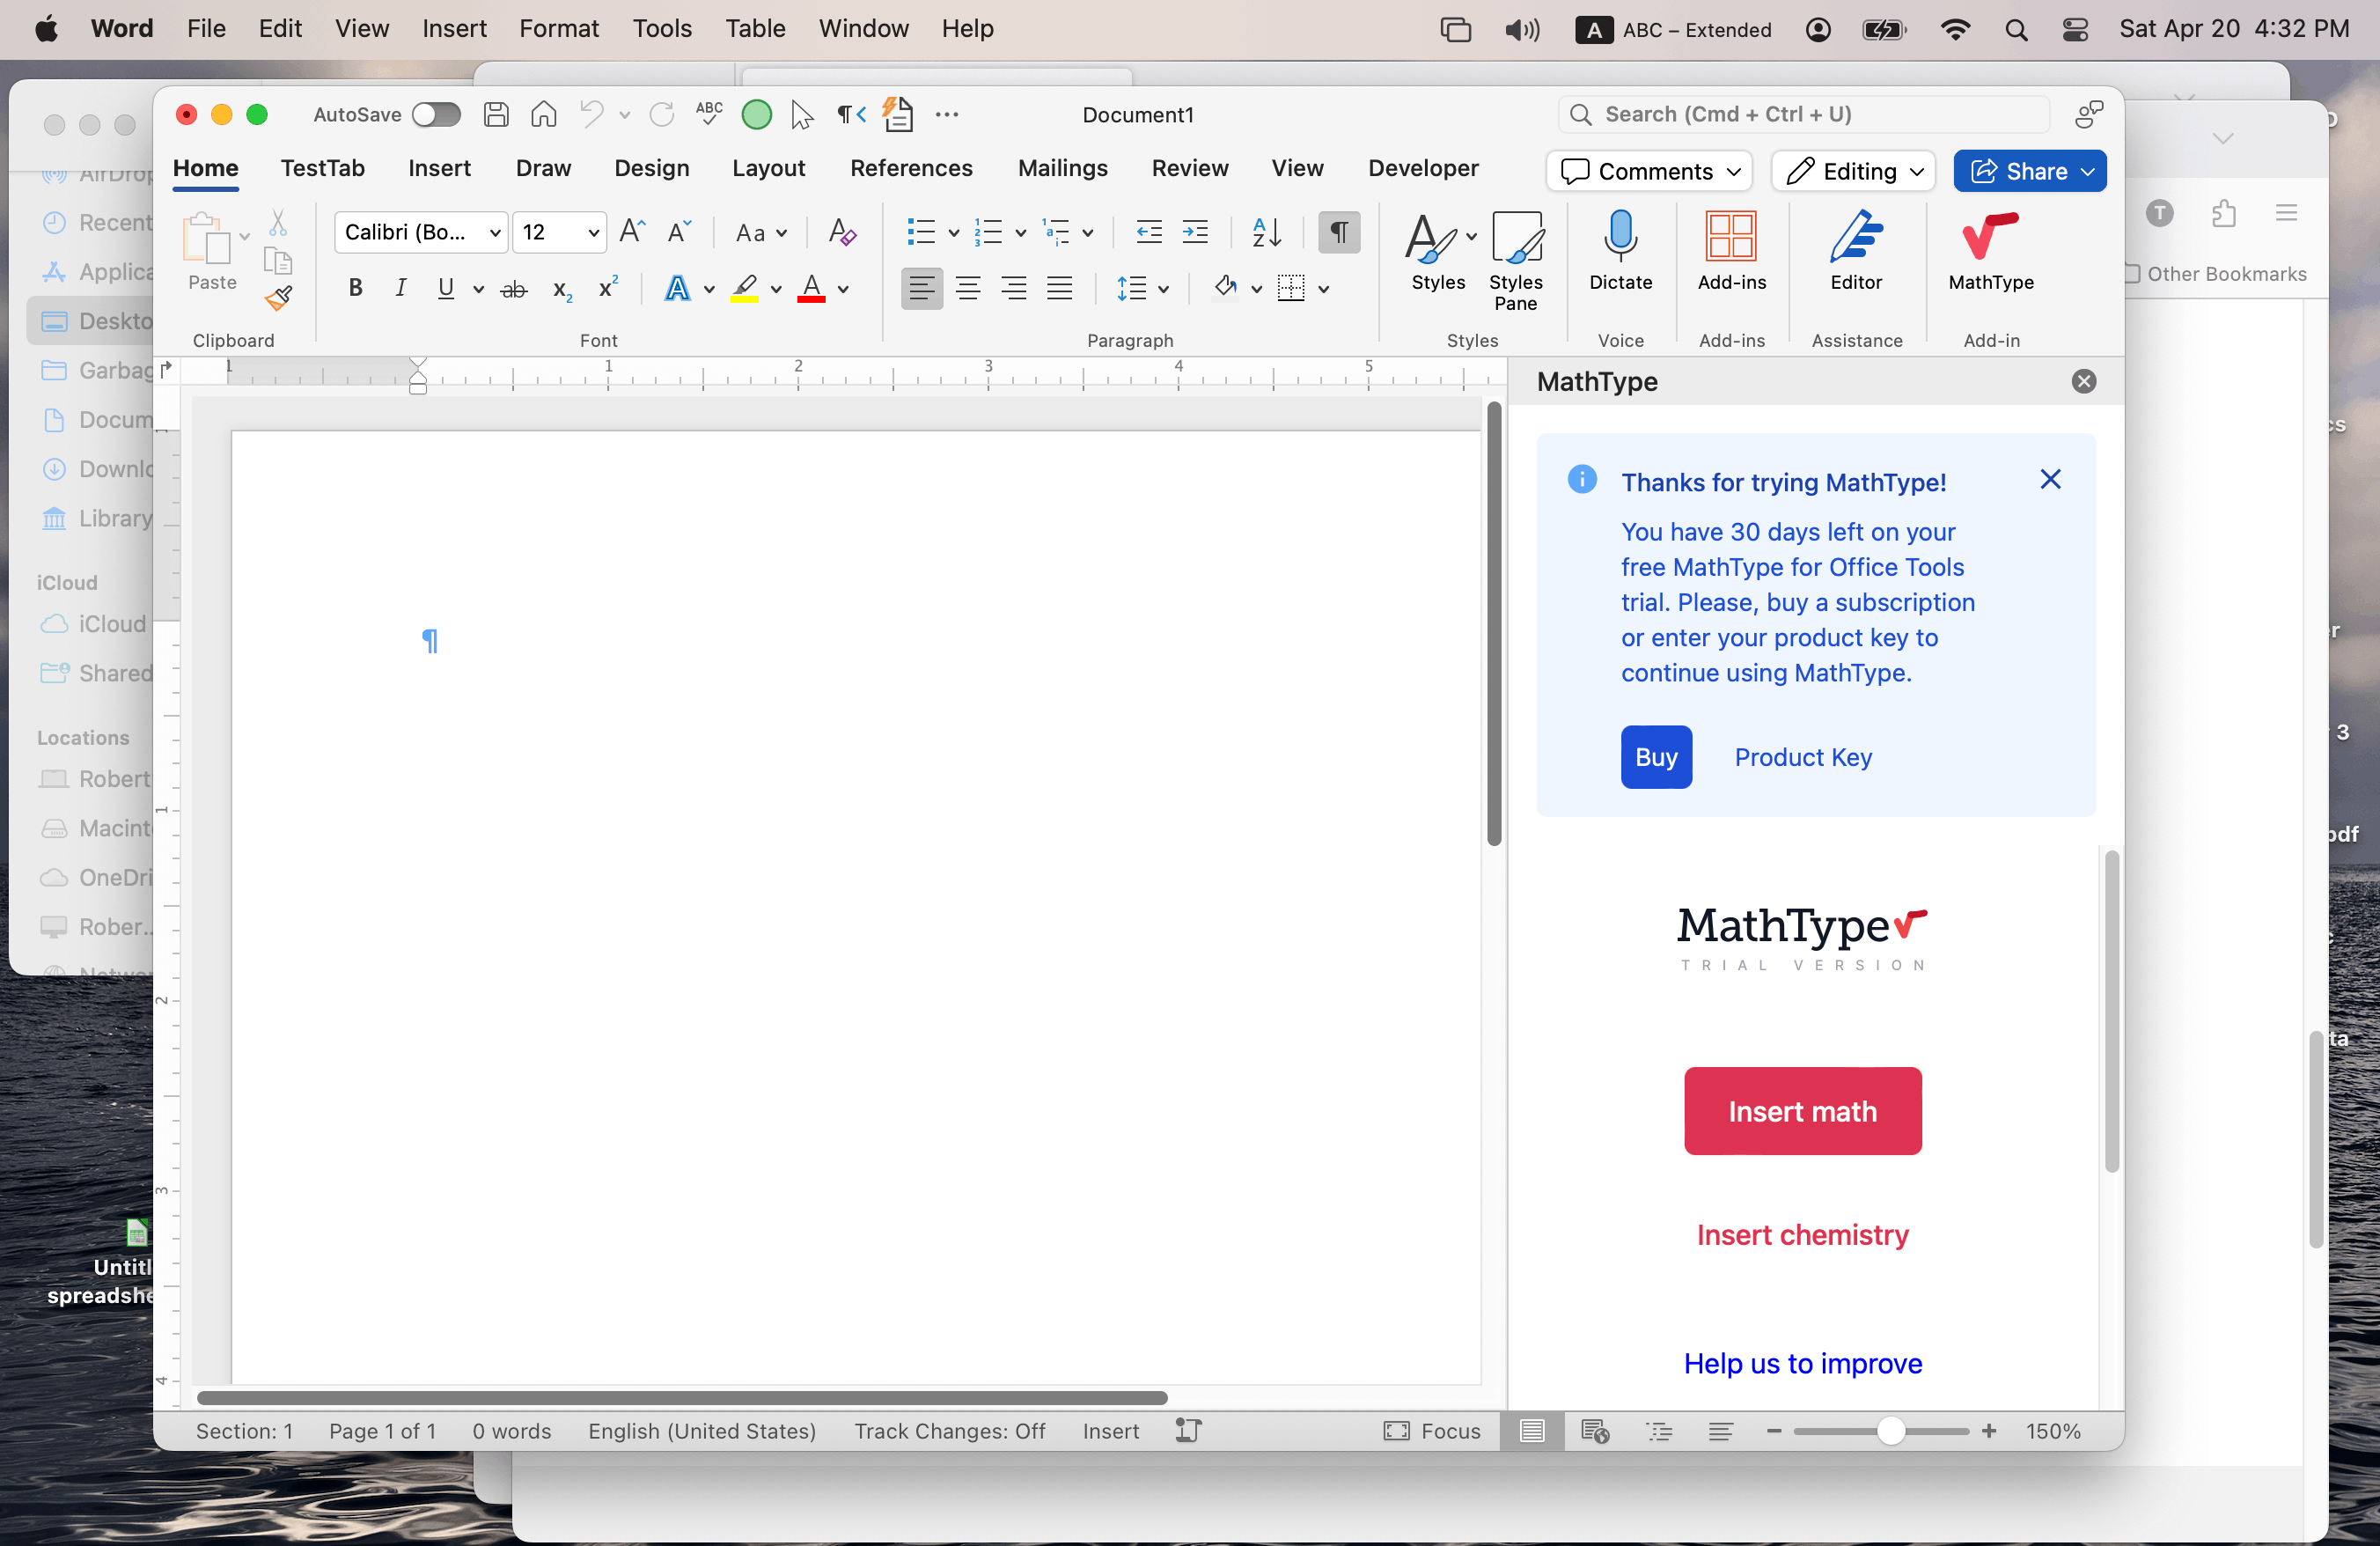
Task: Click the Format Painter brush icon
Action: coord(278,297)
